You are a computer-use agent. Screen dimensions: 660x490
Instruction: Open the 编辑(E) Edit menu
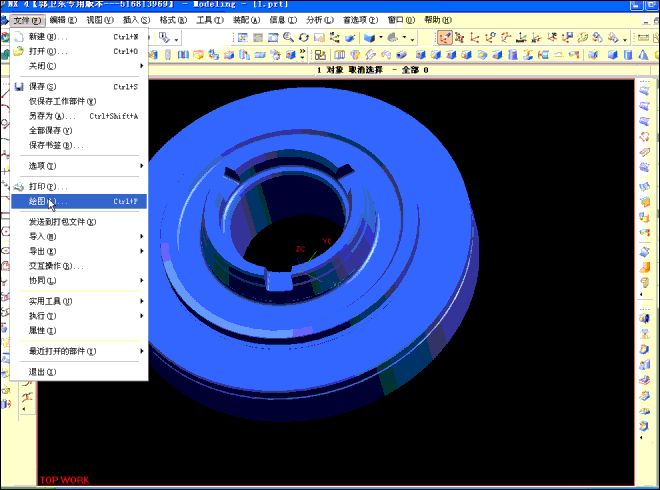(x=63, y=20)
